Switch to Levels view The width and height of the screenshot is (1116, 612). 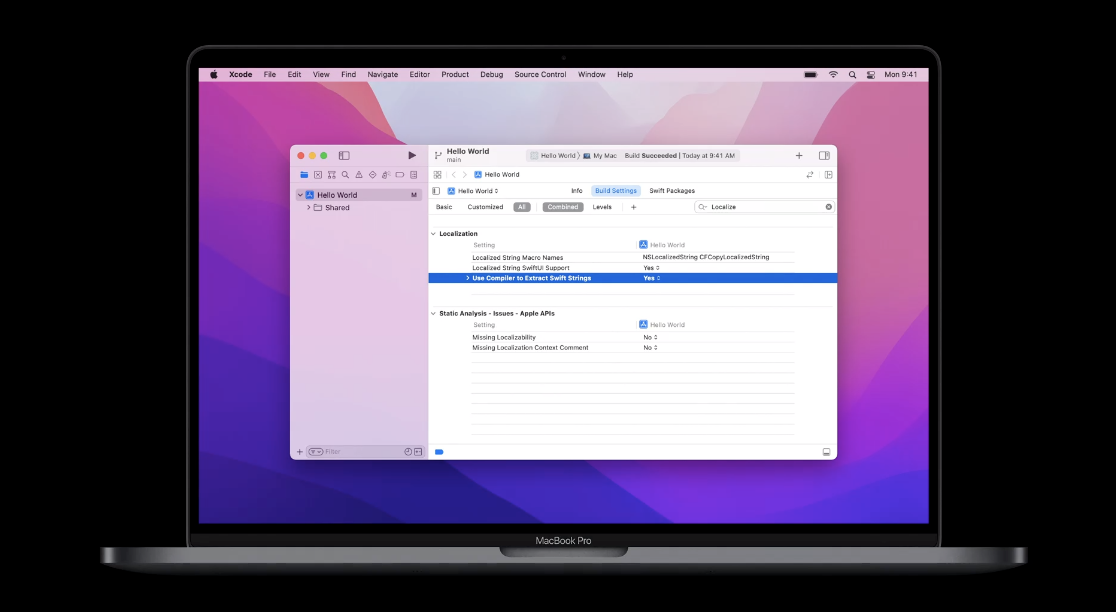[602, 207]
